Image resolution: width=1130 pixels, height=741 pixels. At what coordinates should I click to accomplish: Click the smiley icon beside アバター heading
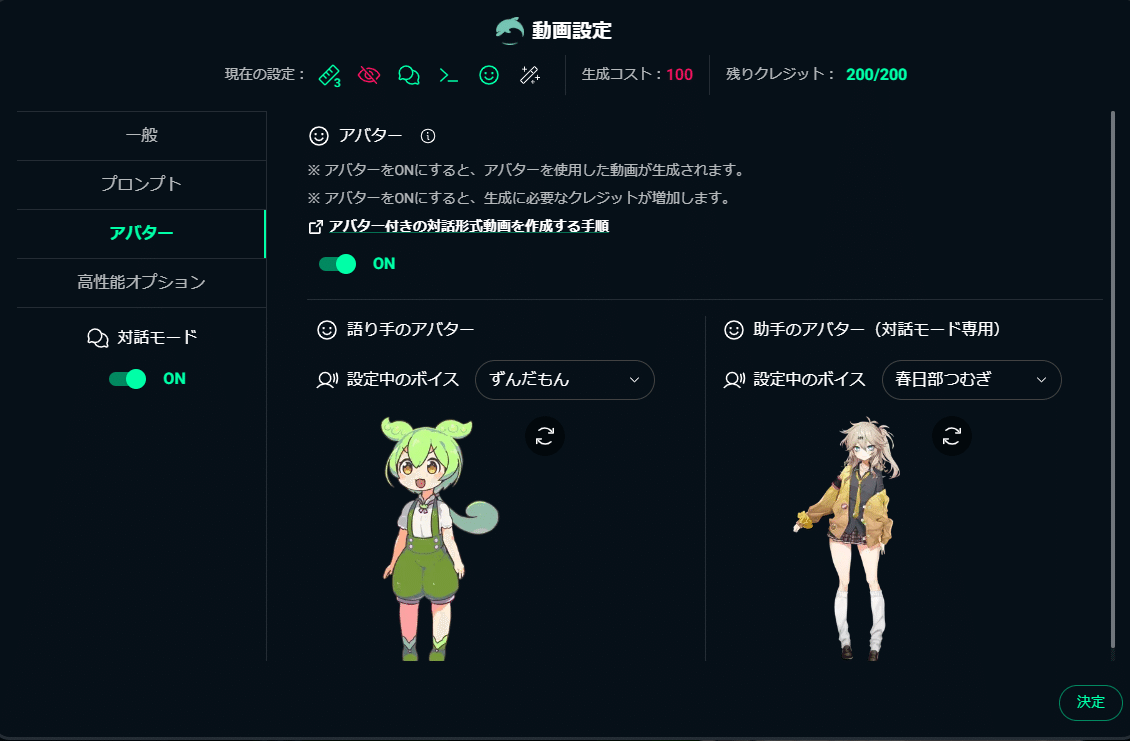coord(319,136)
